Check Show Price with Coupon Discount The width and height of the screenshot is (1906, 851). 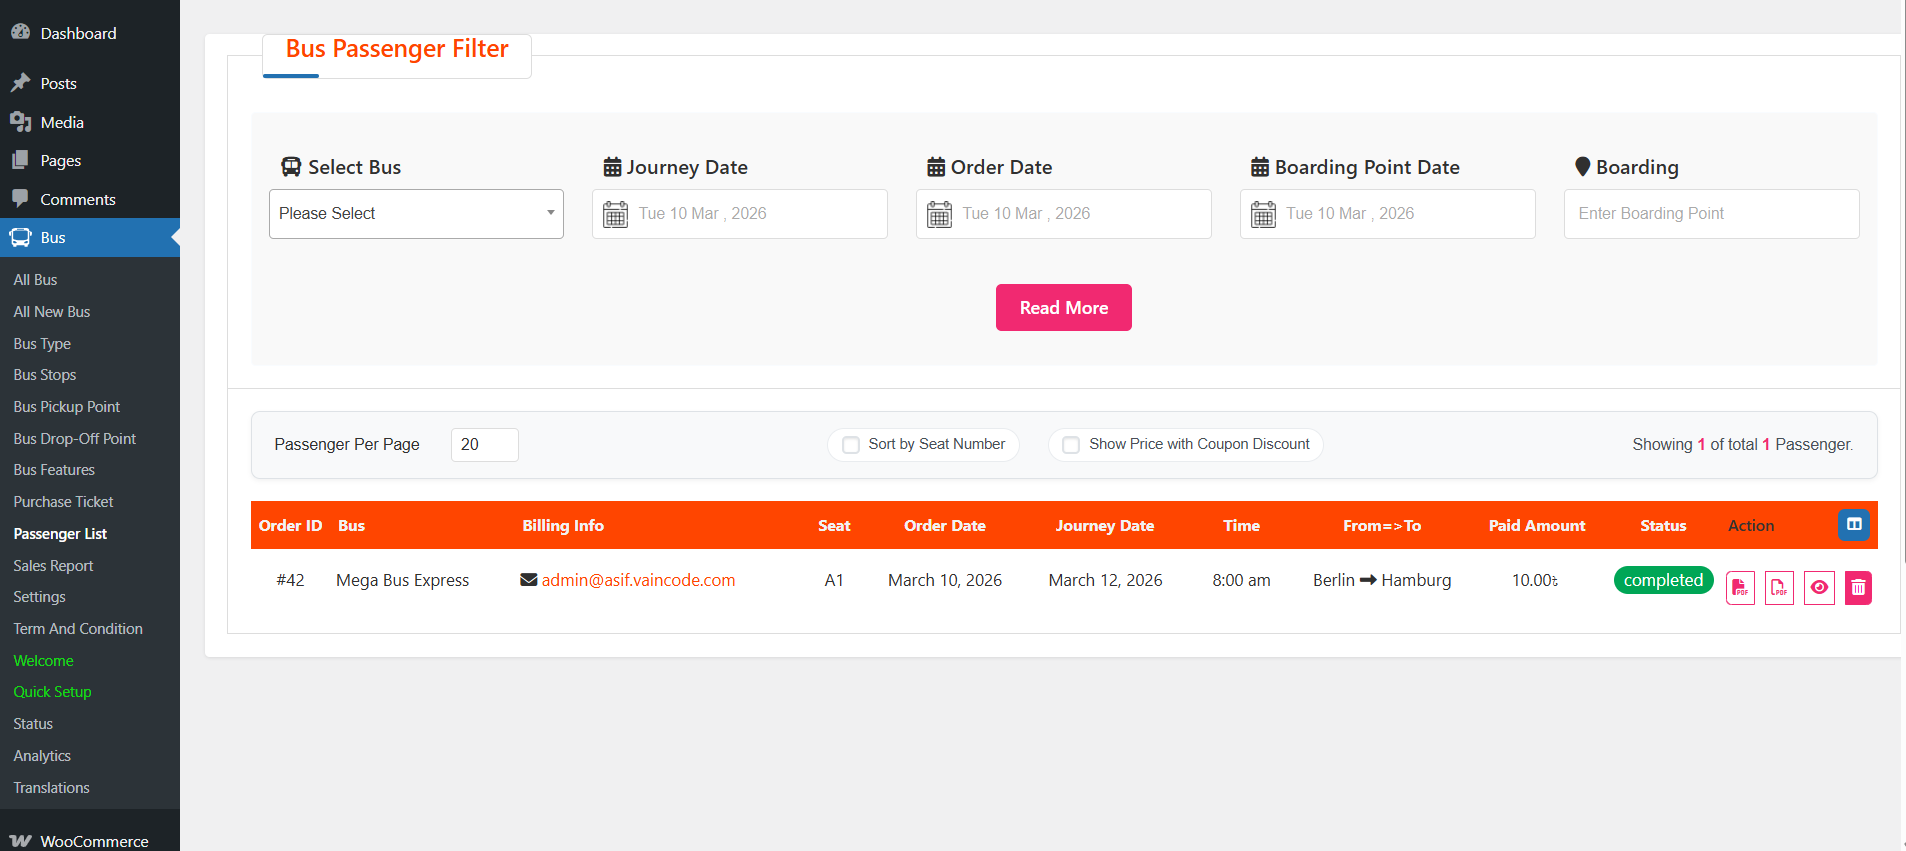point(1071,445)
